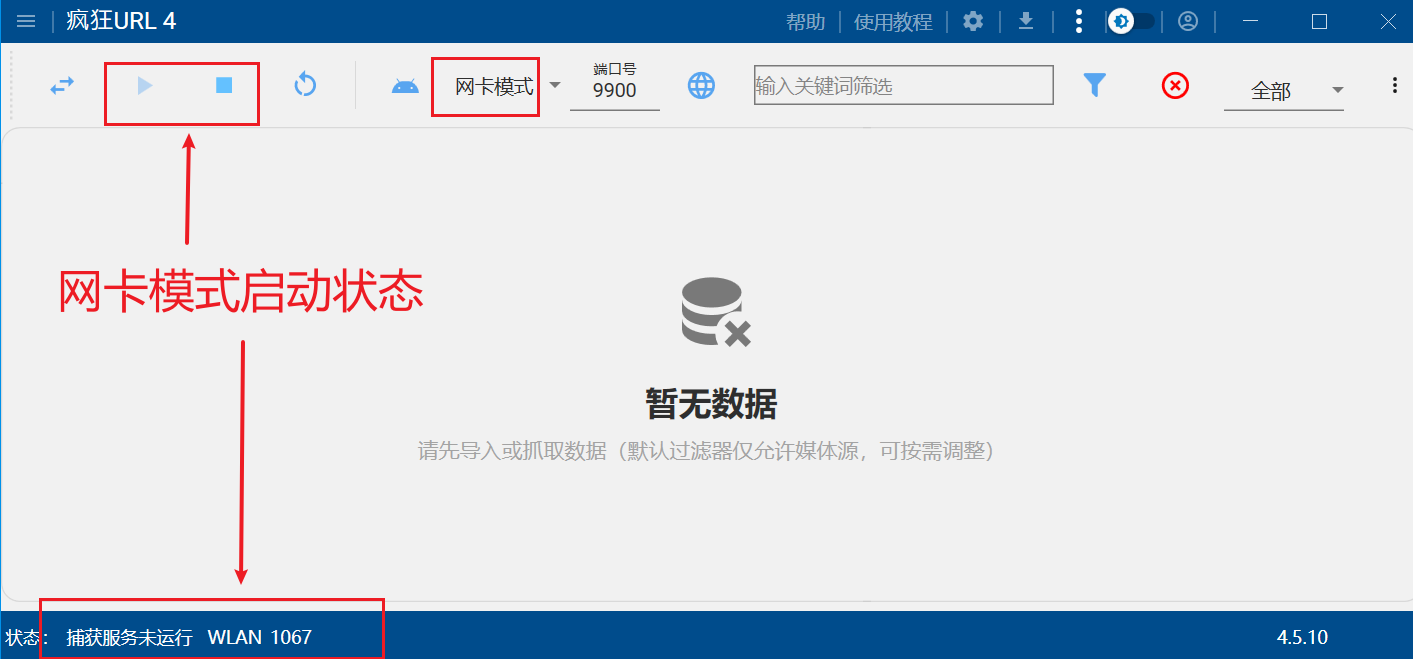Open the 帮助 help menu
The image size is (1413, 659).
(806, 22)
